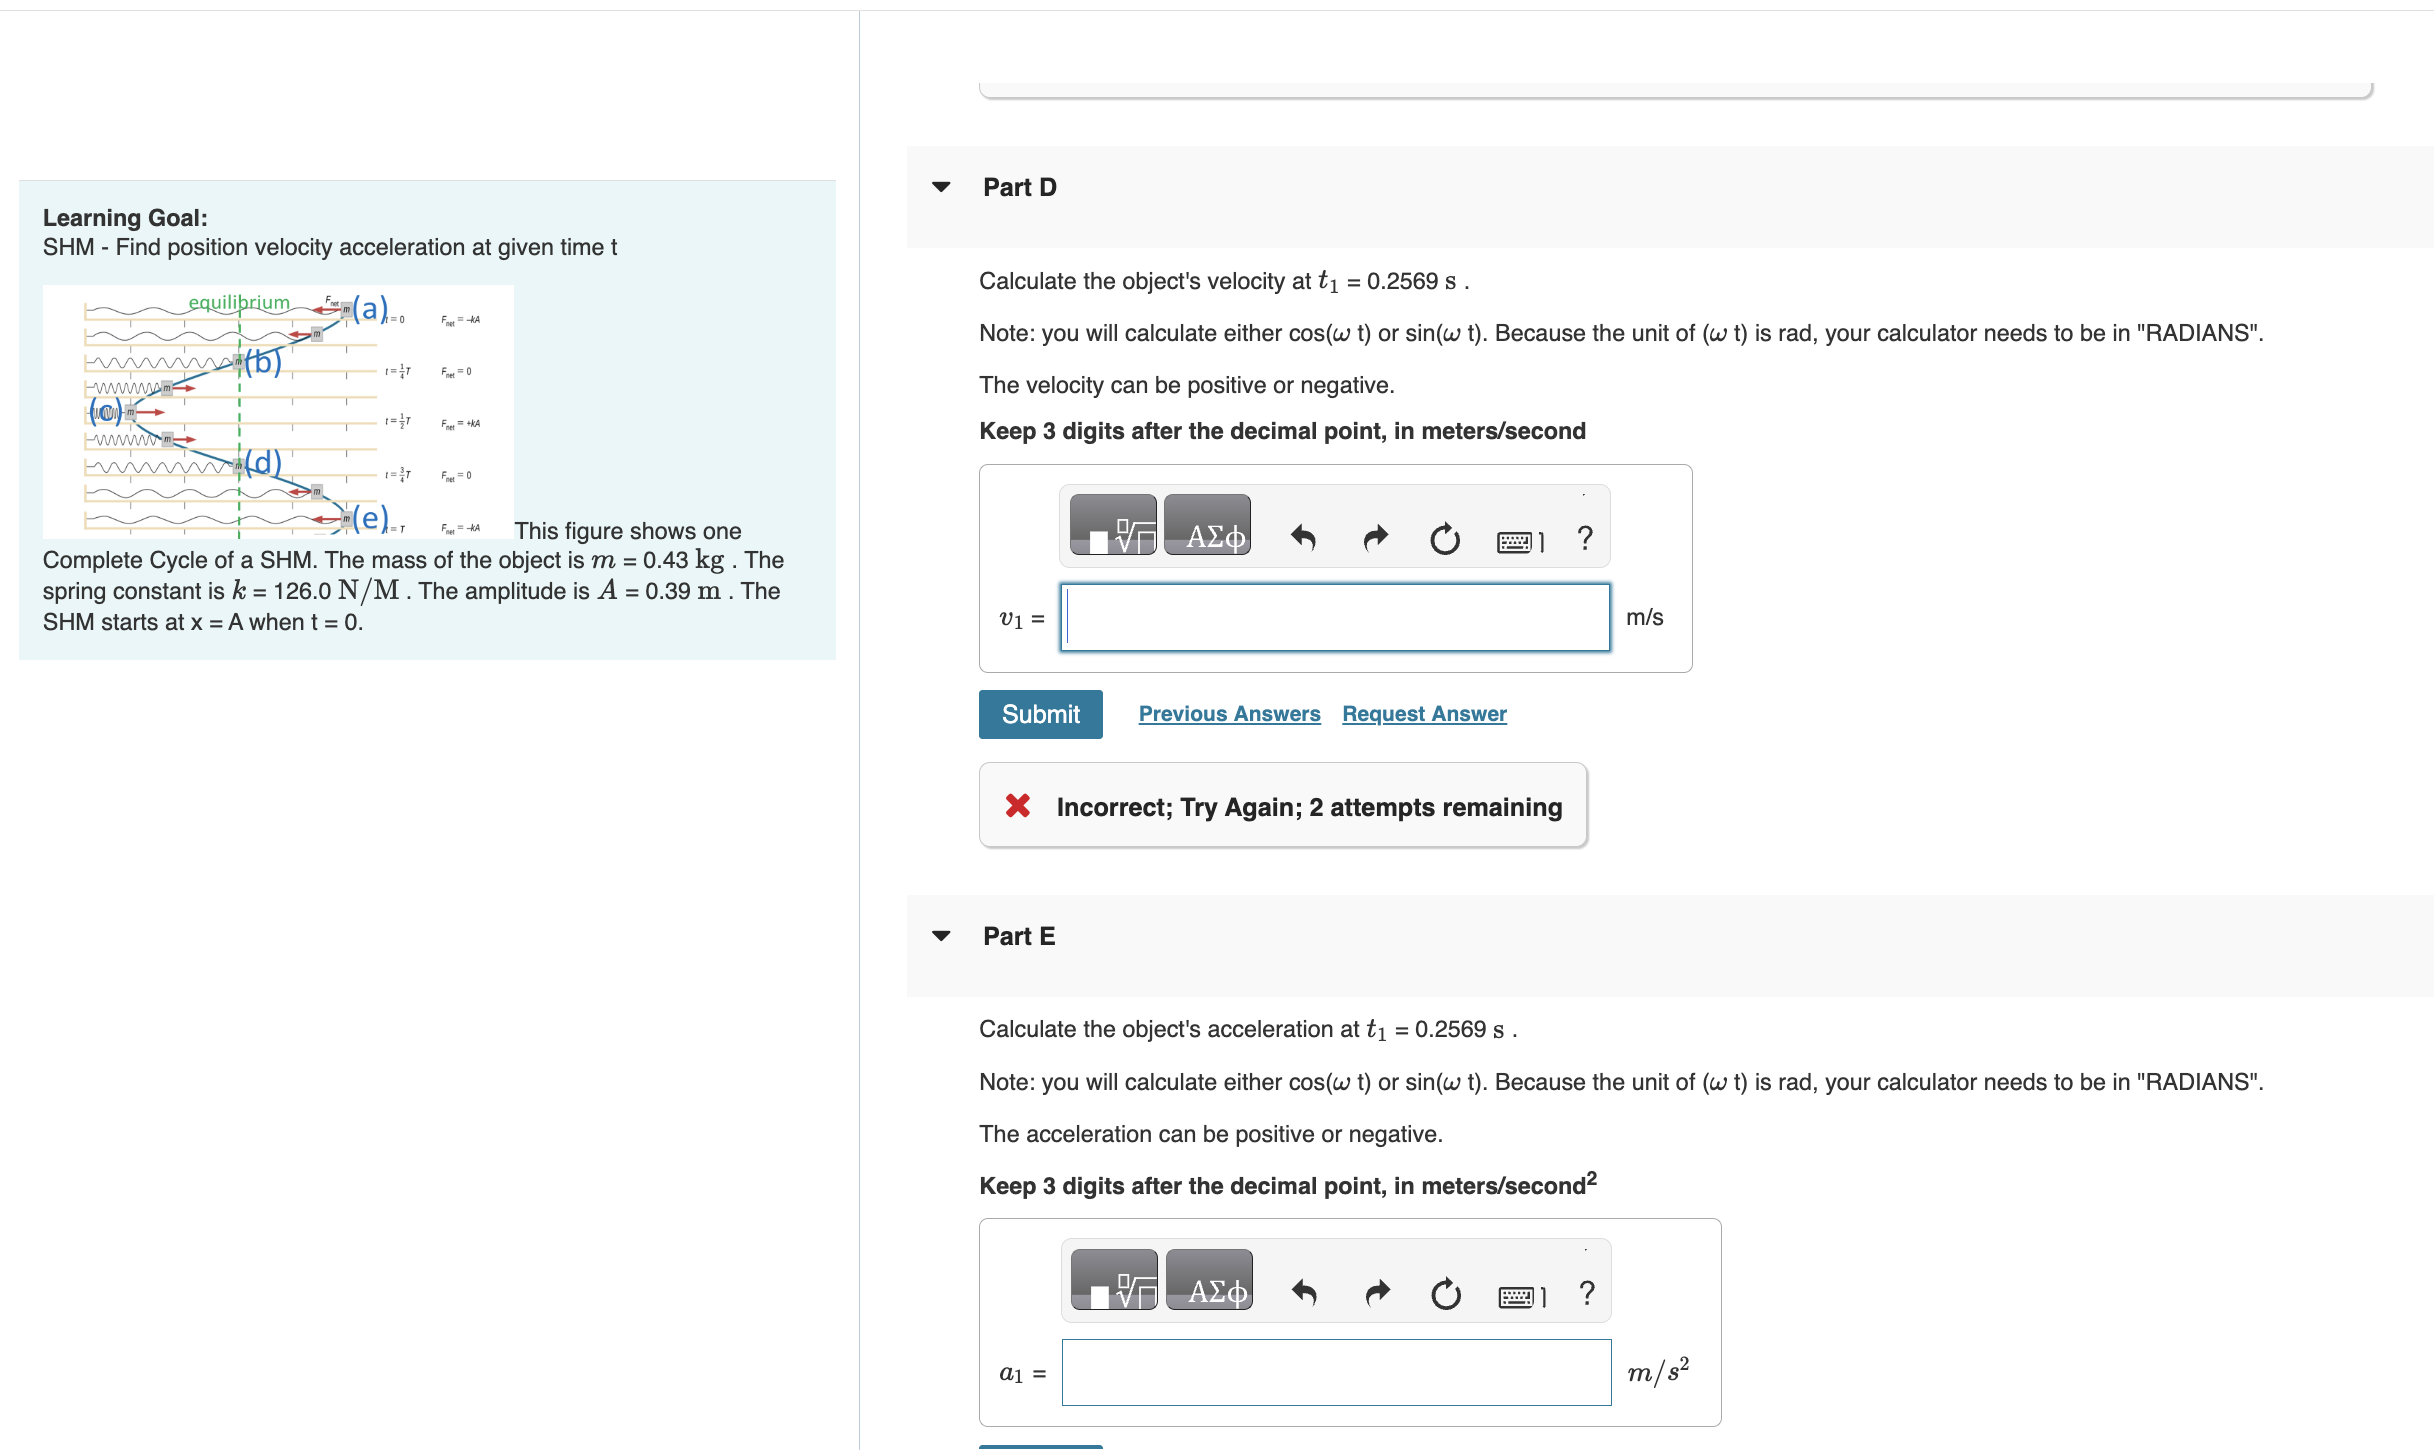Viewport: 2434px width, 1450px height.
Task: Click inside the a1 acceleration input field
Action: point(1336,1373)
